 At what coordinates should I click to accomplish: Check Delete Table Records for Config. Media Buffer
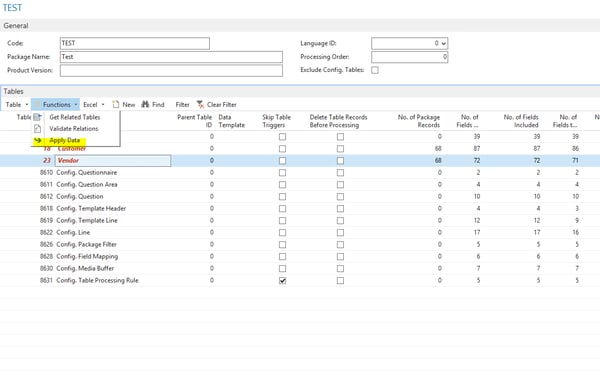point(340,269)
